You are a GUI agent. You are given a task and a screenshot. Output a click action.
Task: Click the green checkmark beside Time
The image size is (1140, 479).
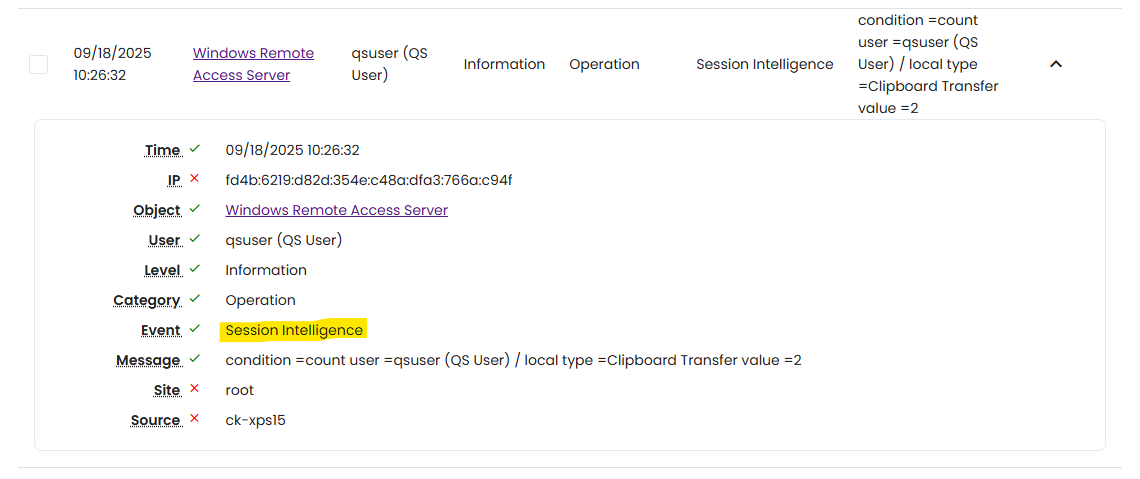point(195,149)
